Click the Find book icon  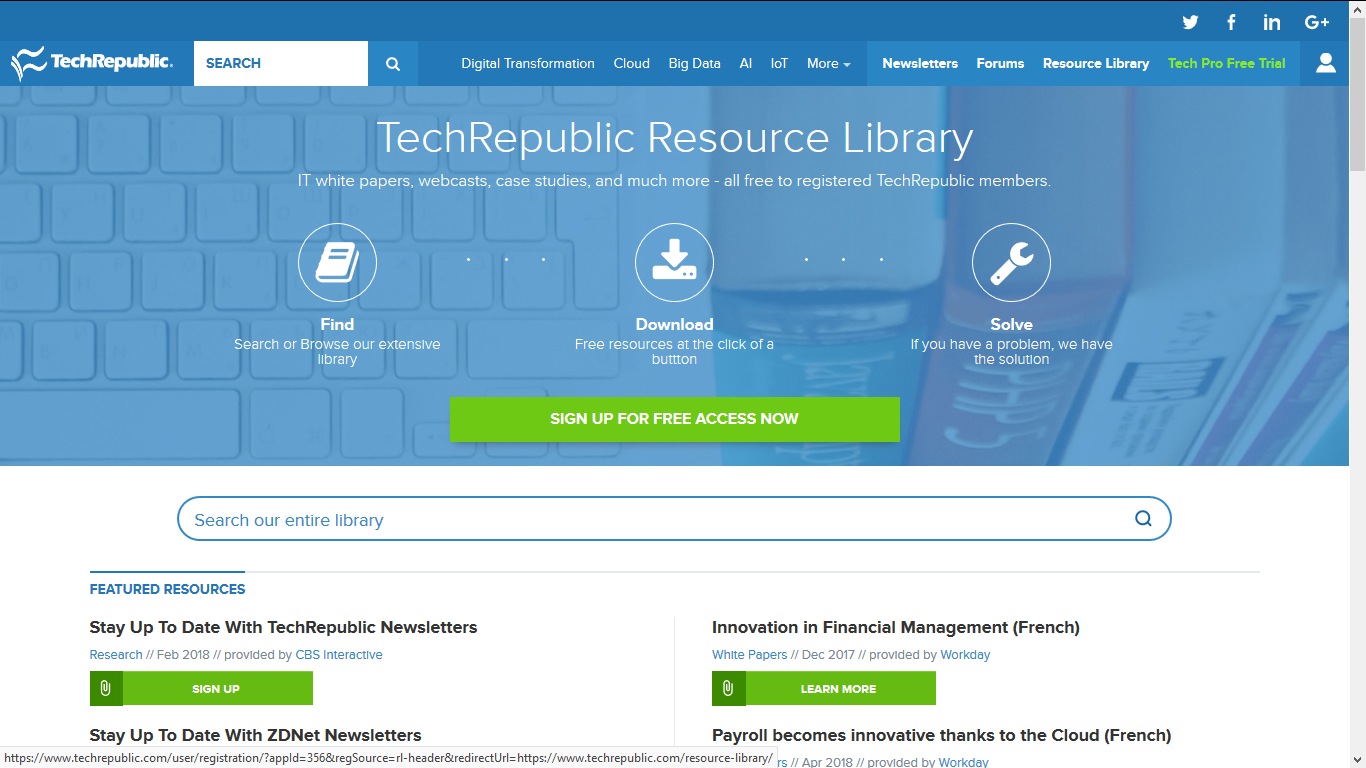[x=337, y=262]
